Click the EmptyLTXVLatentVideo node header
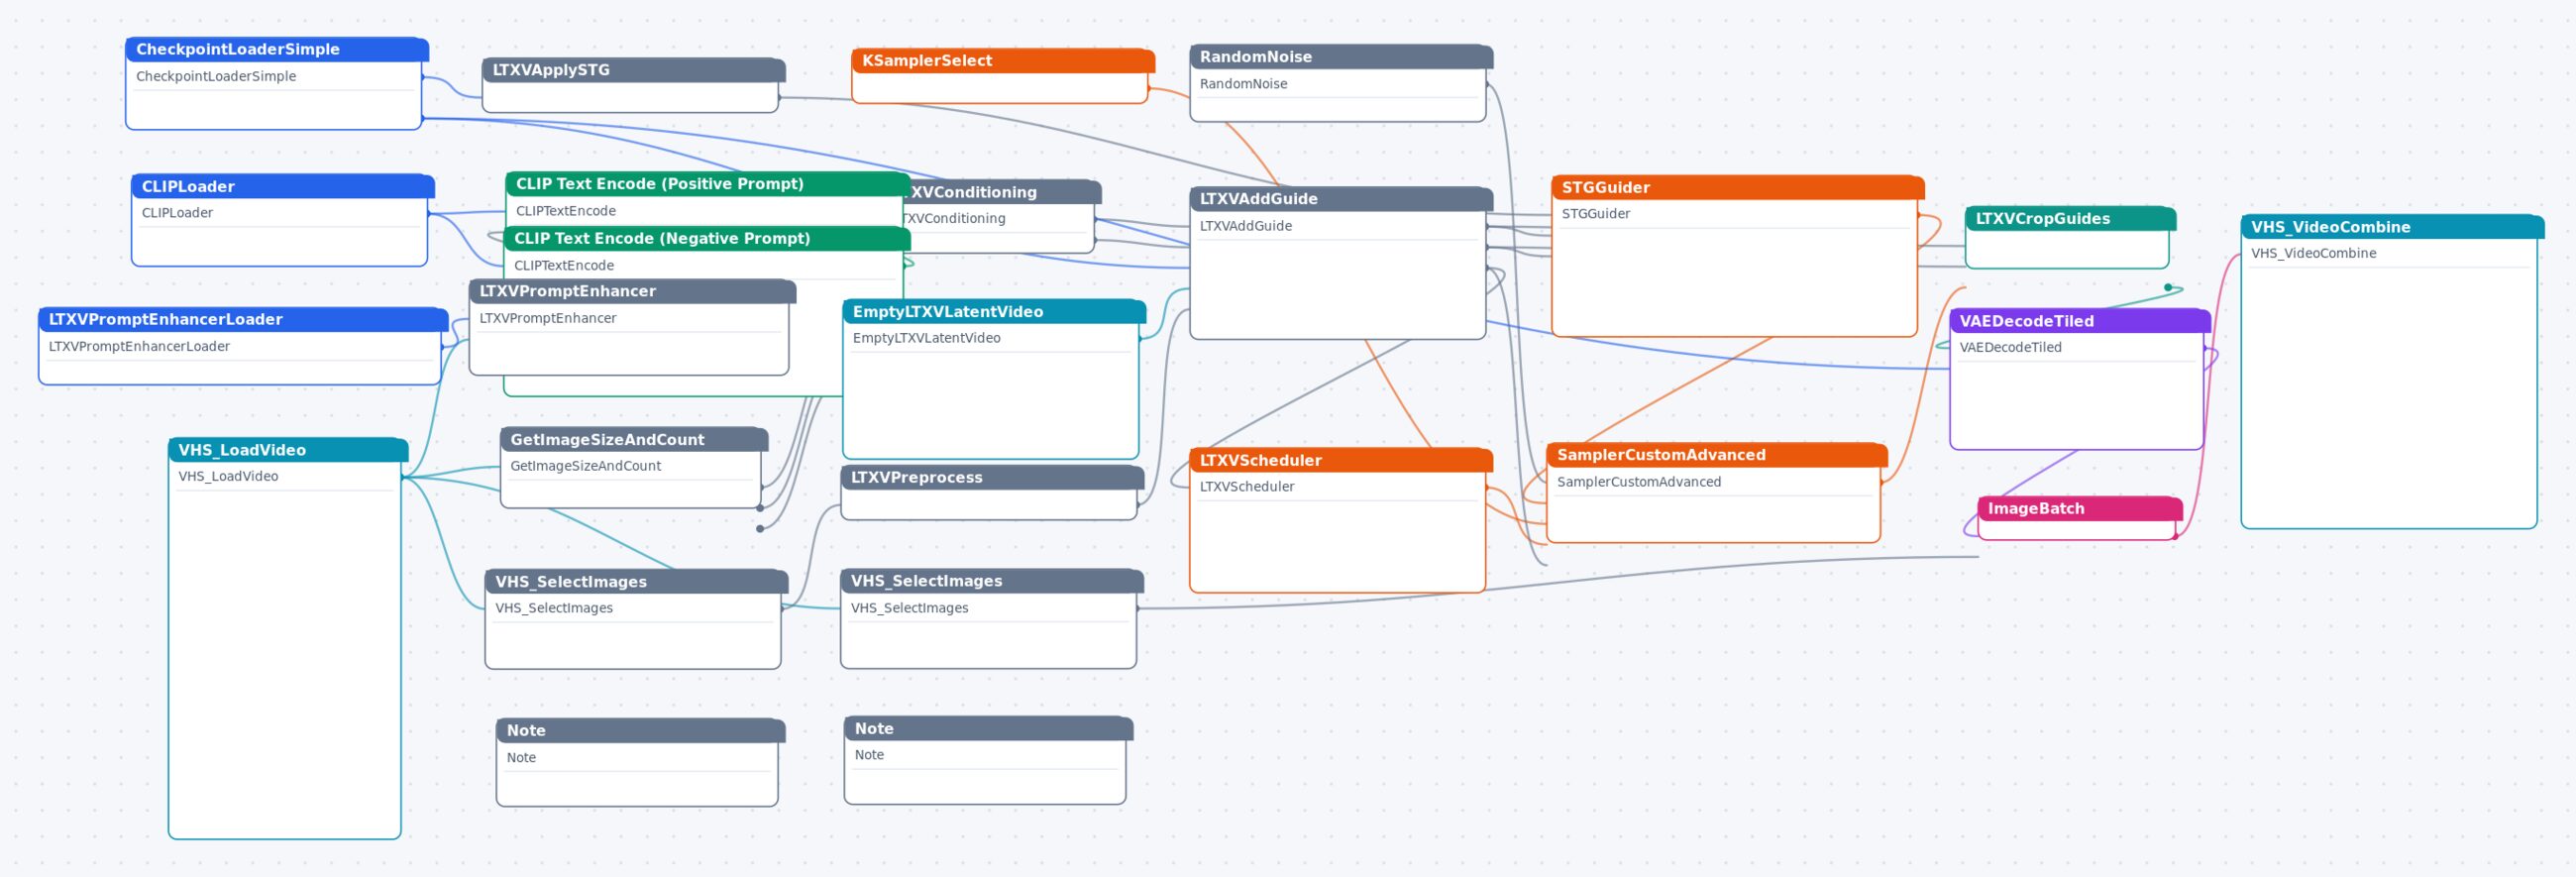Screen dimensions: 2576x877 tap(994, 312)
